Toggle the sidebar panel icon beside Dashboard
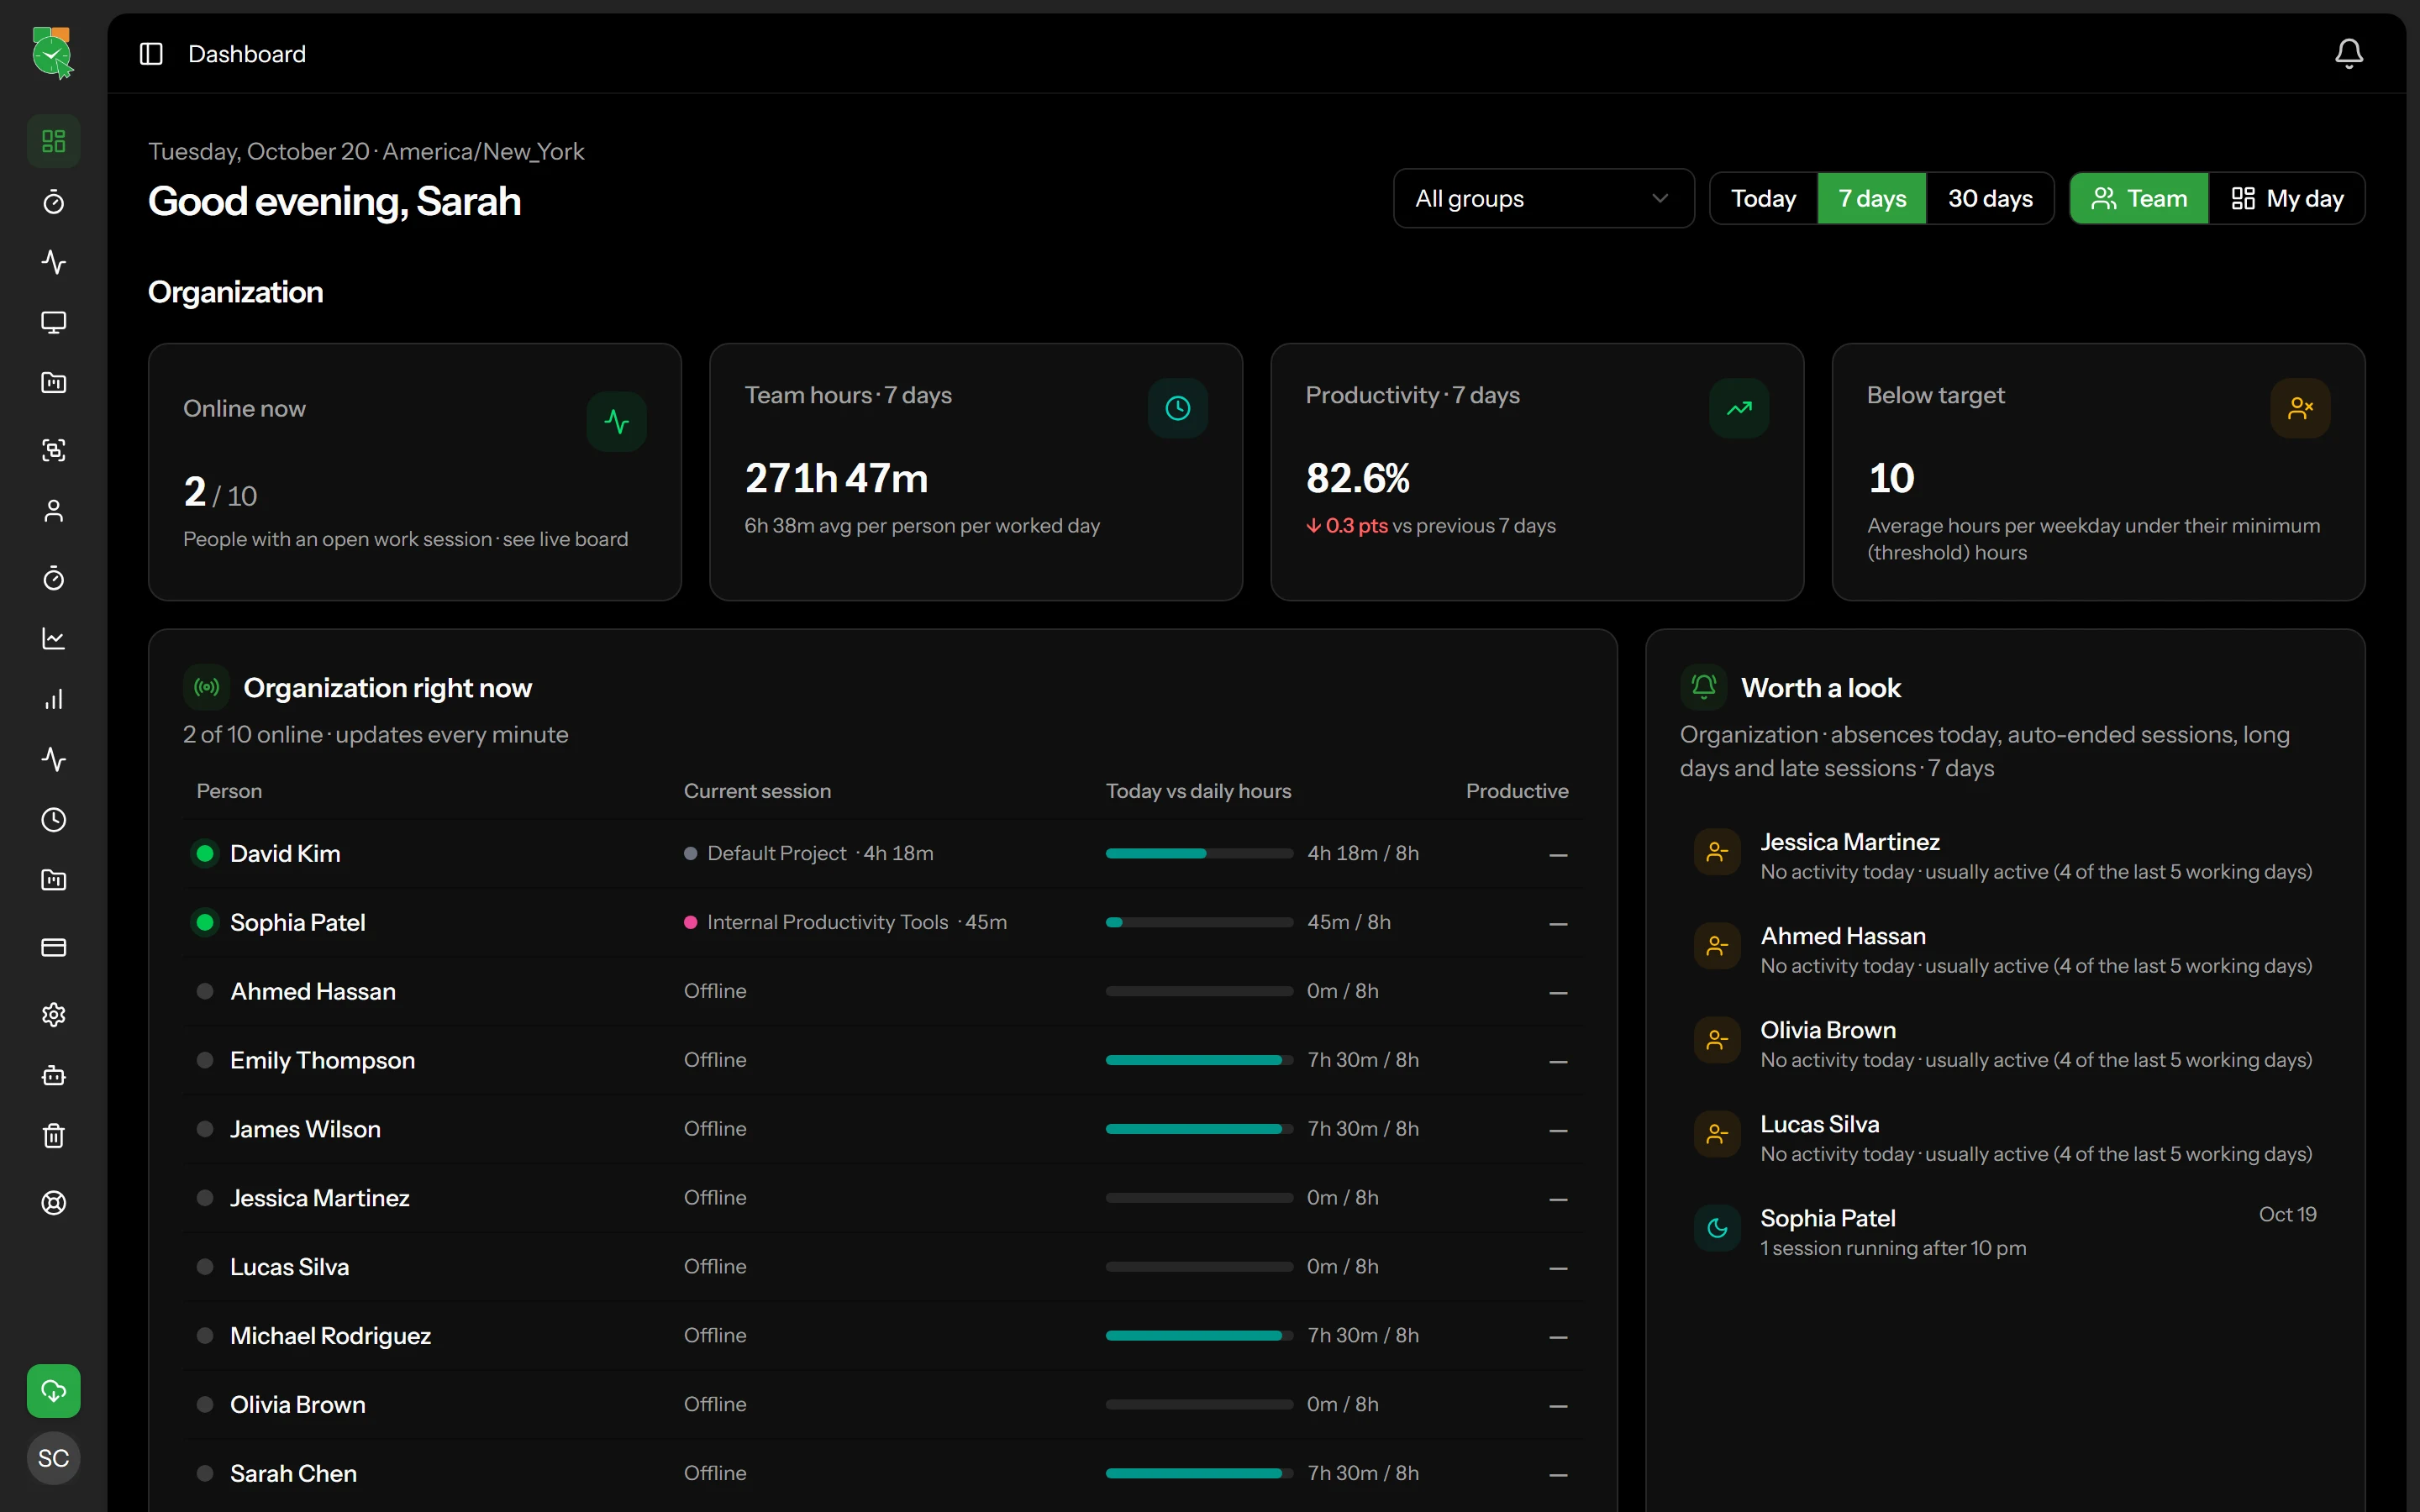The width and height of the screenshot is (2420, 1512). pyautogui.click(x=151, y=53)
